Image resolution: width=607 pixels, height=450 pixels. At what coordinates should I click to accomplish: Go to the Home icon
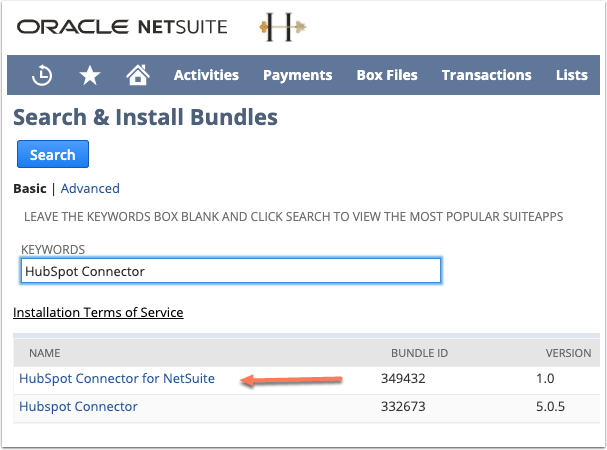(138, 75)
